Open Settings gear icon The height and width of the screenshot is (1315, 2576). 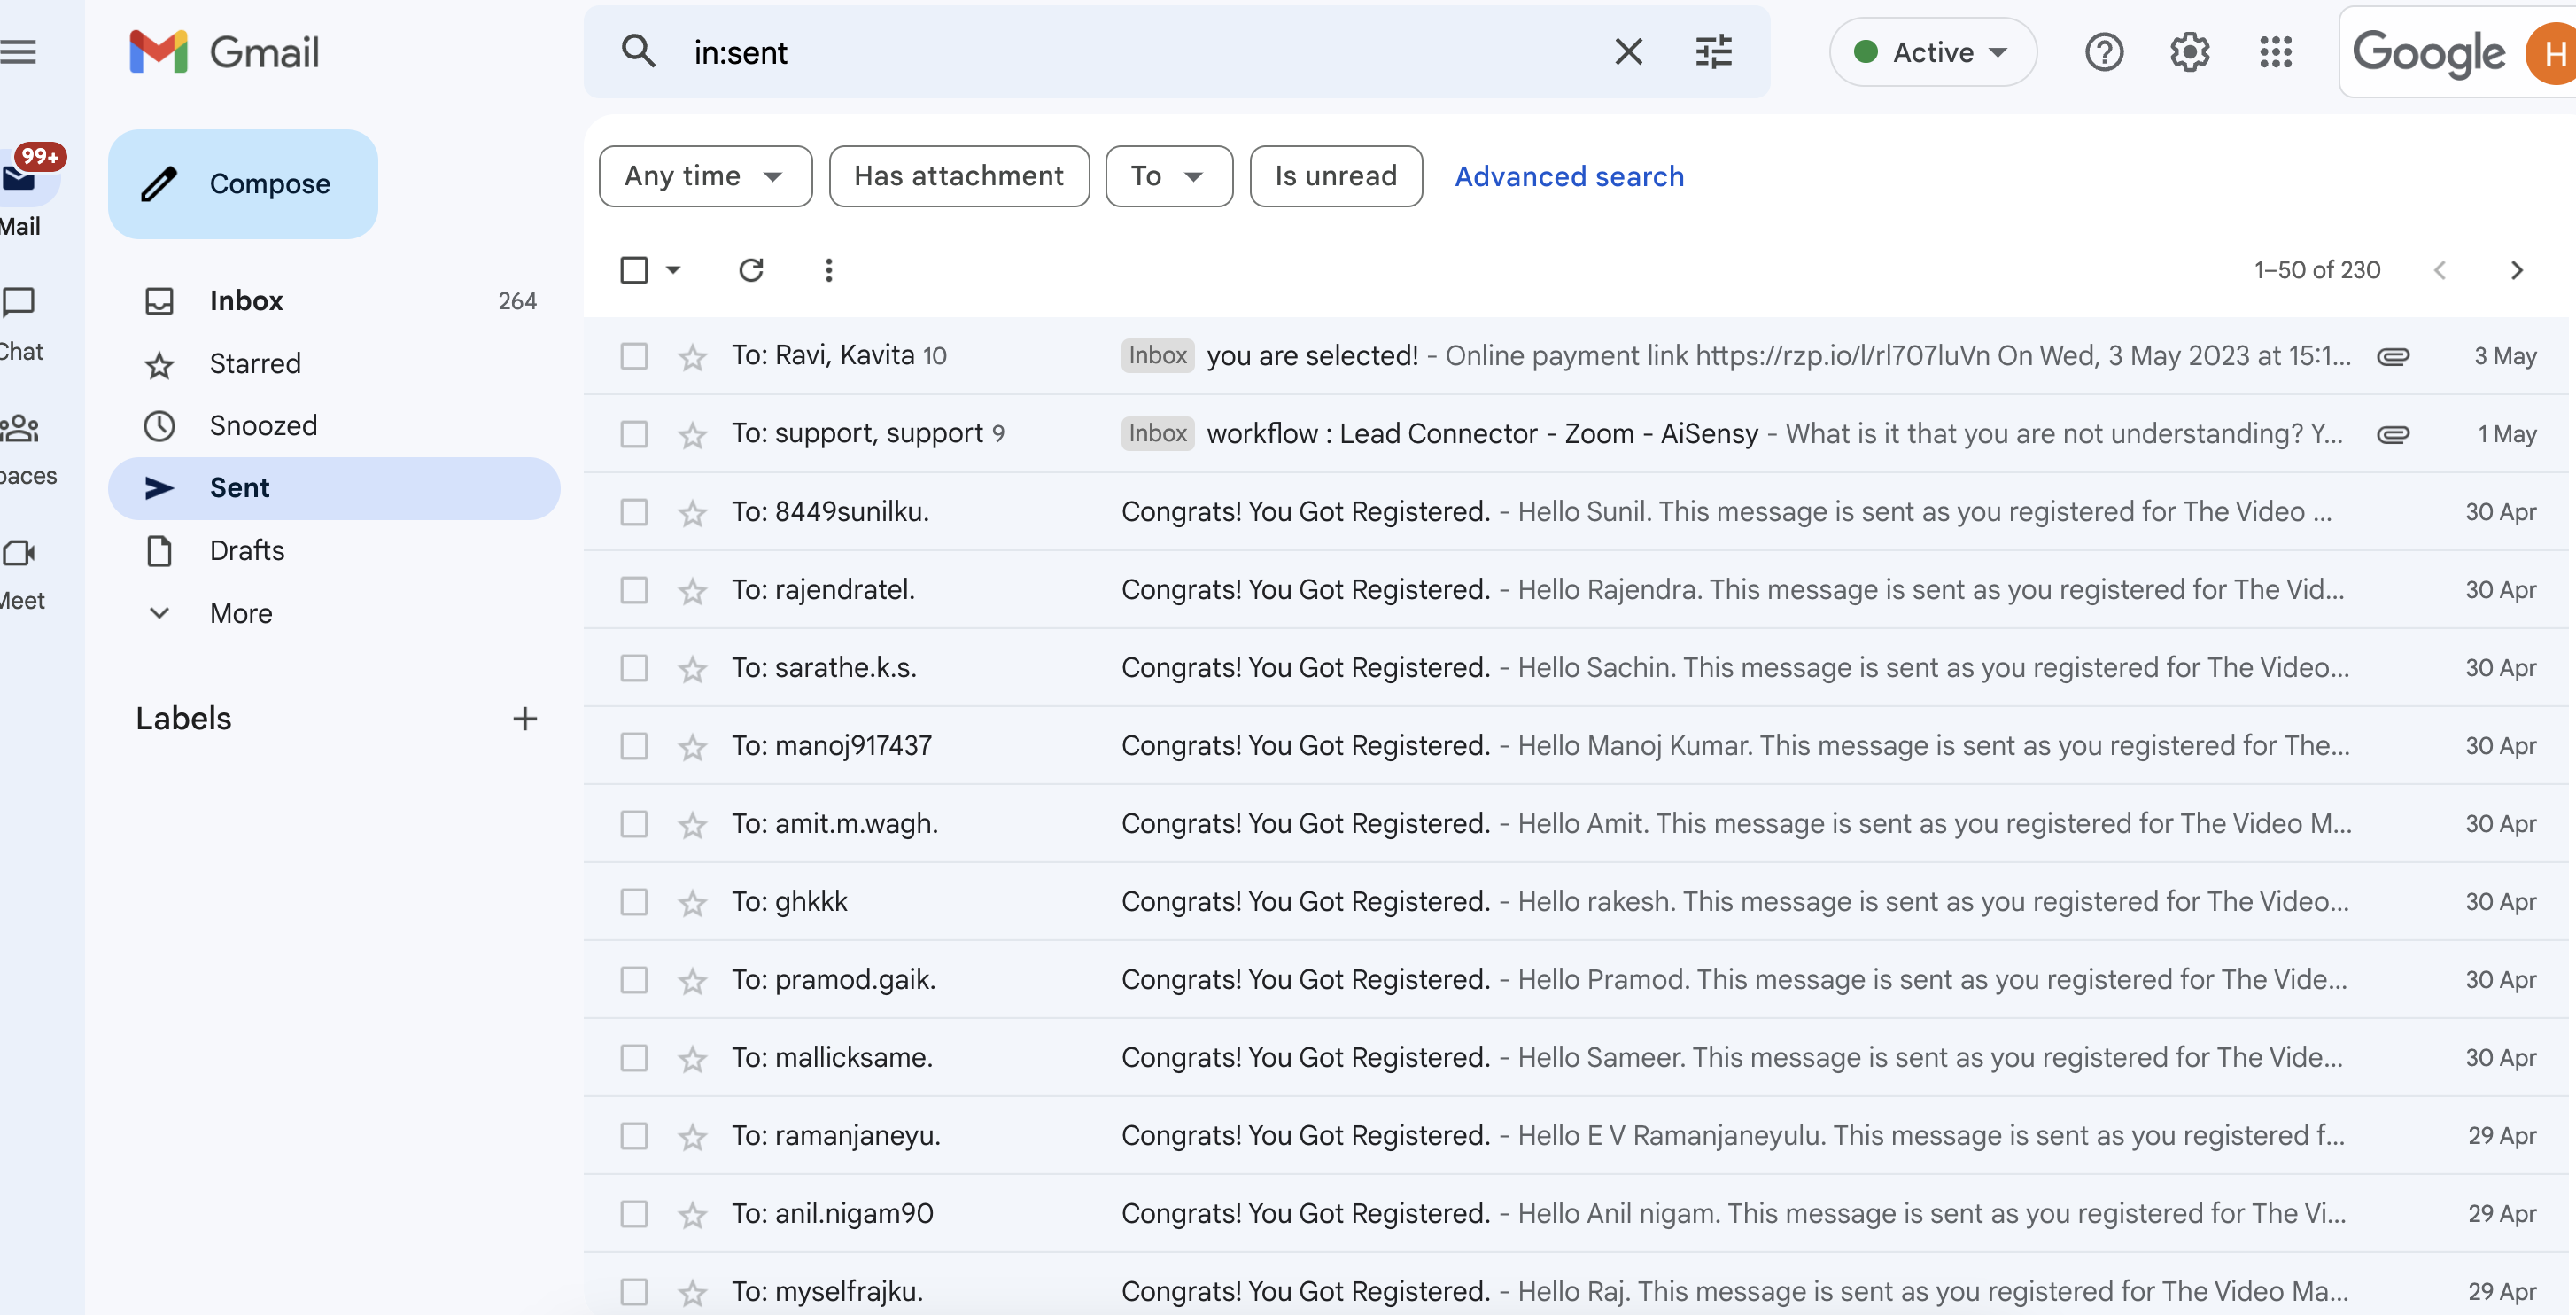[2189, 52]
